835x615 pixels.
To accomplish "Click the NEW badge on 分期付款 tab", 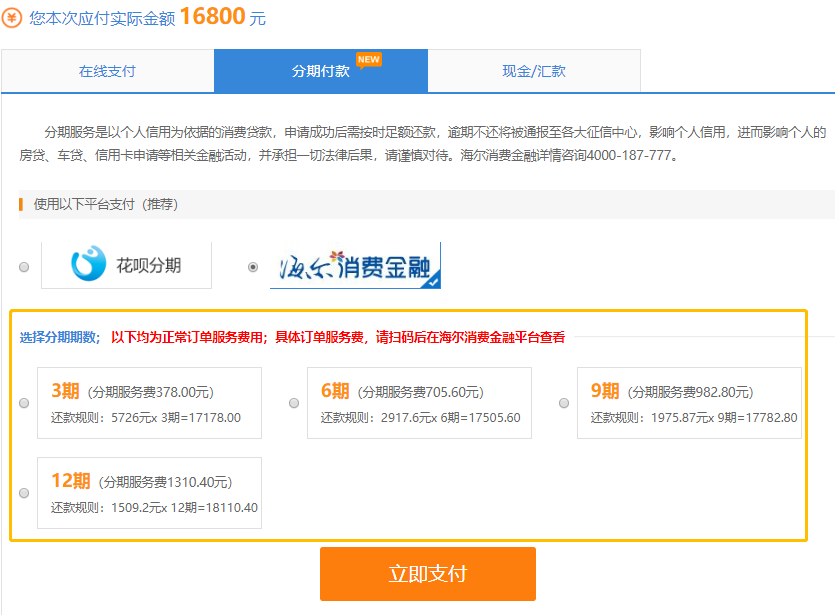I will click(370, 59).
